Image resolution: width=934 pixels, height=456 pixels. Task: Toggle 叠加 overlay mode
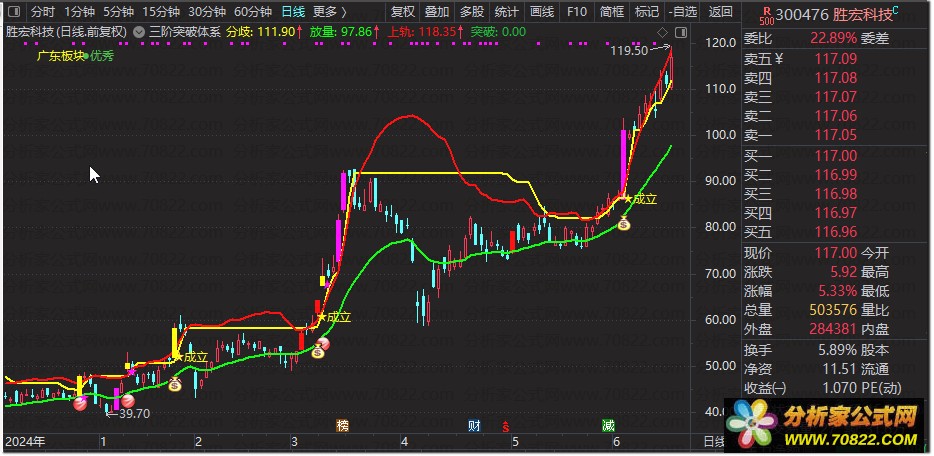click(437, 11)
